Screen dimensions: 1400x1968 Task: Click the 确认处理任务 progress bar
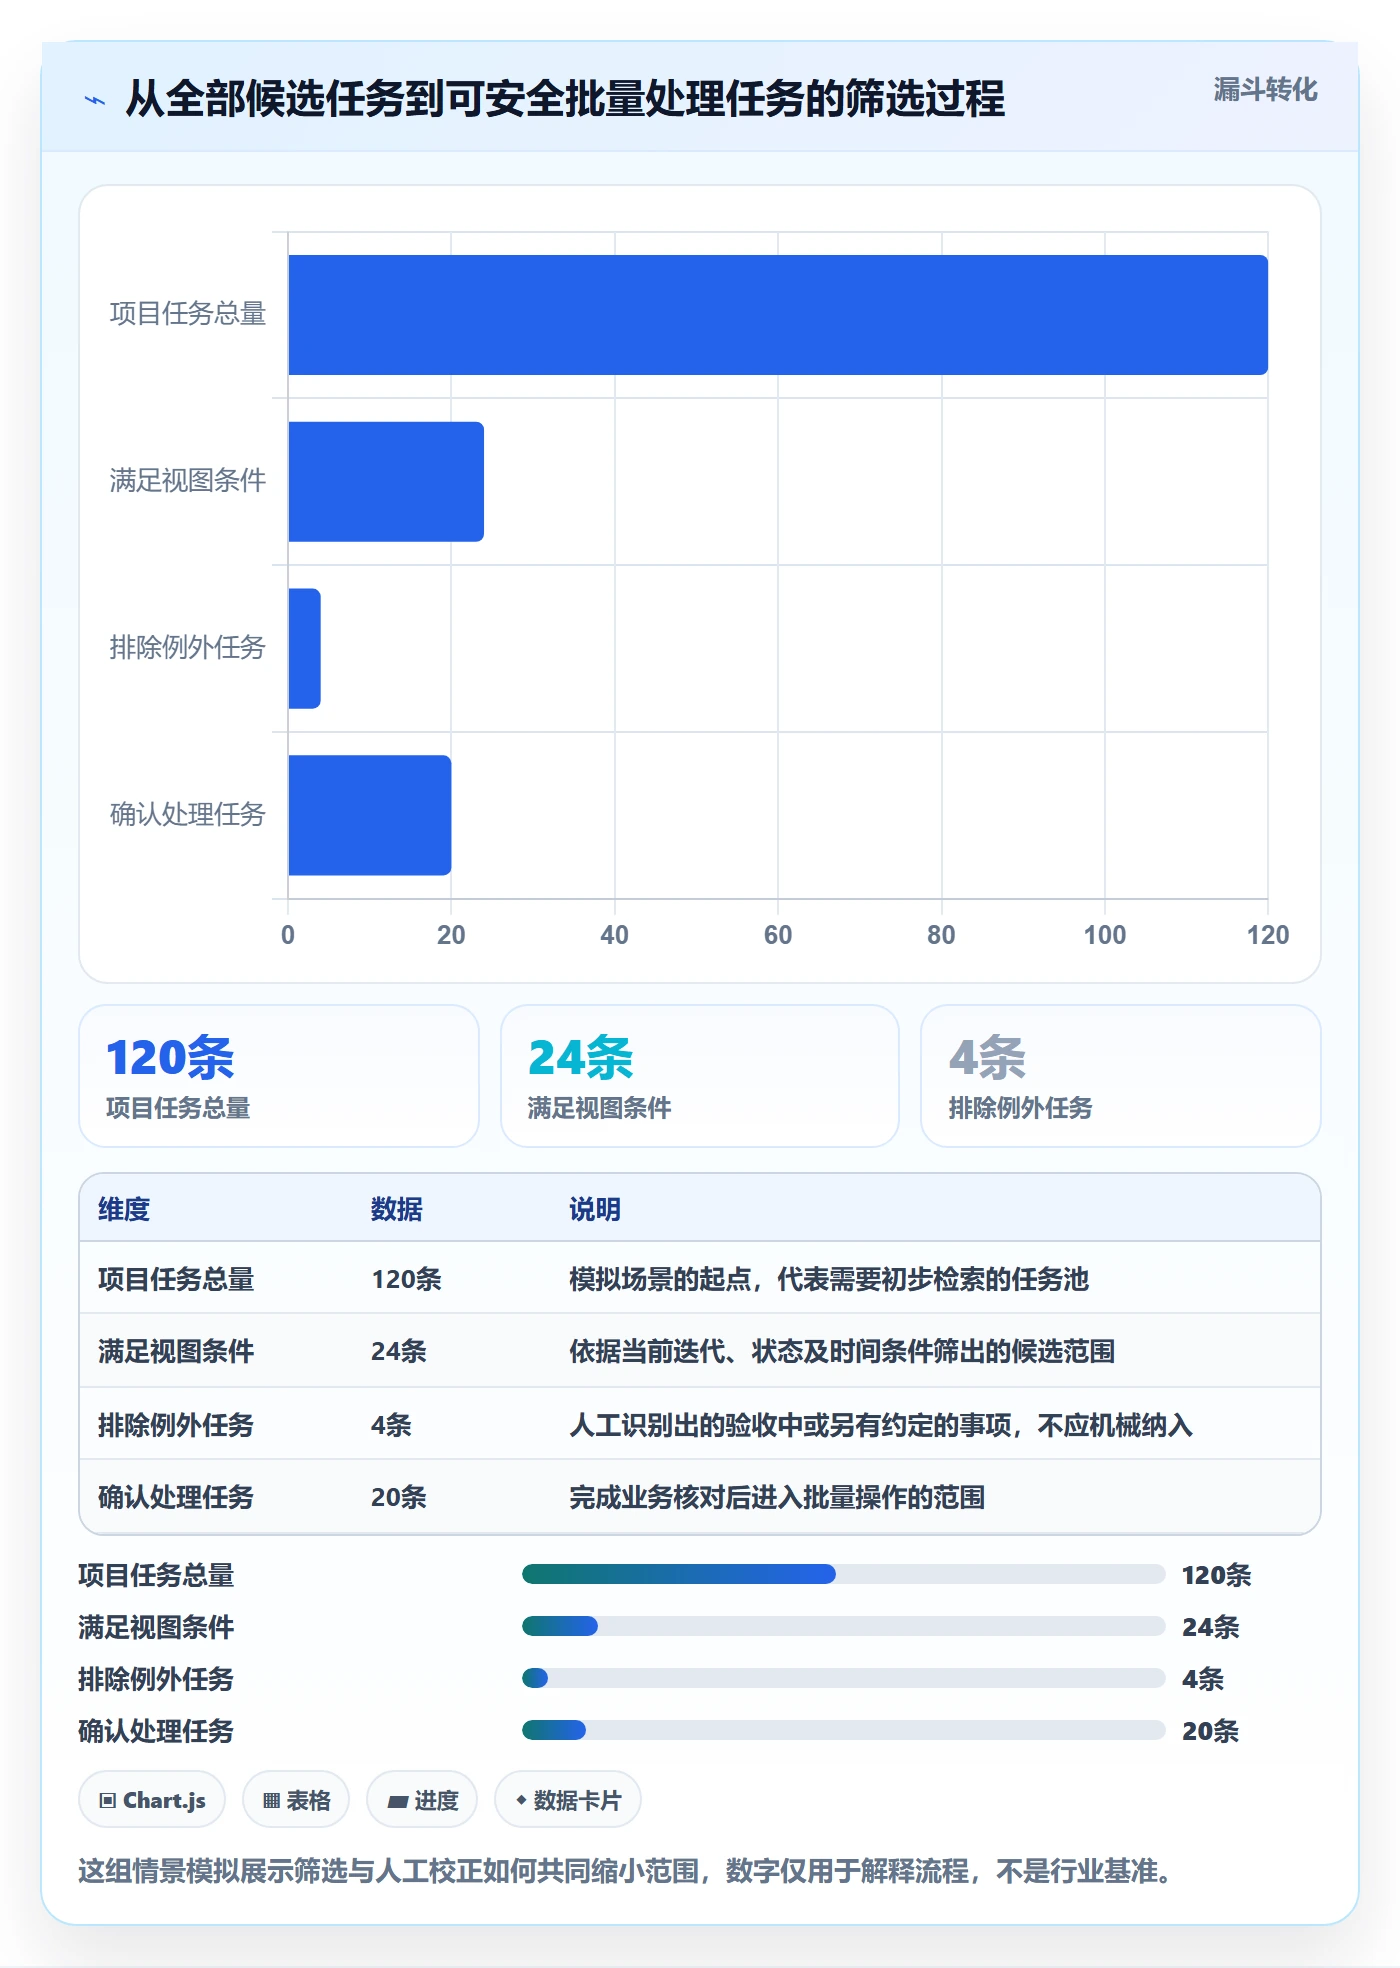tap(844, 1730)
